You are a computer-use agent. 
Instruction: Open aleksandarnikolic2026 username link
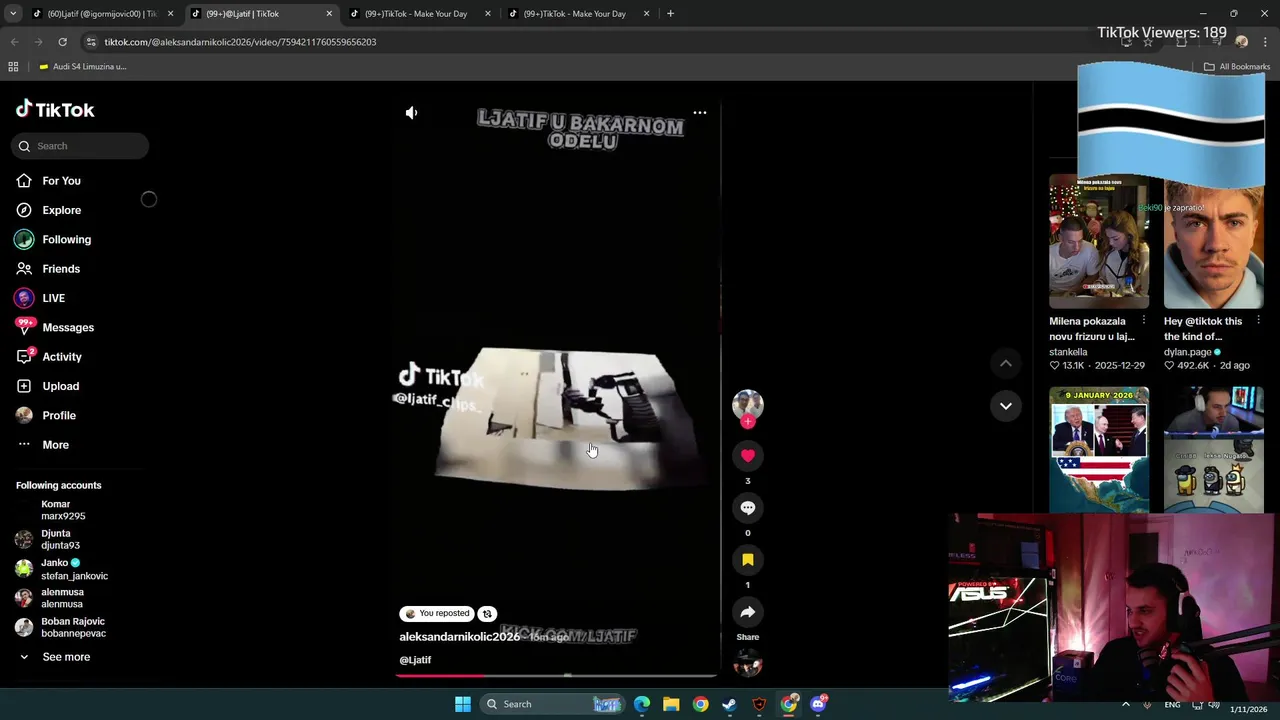pos(459,637)
